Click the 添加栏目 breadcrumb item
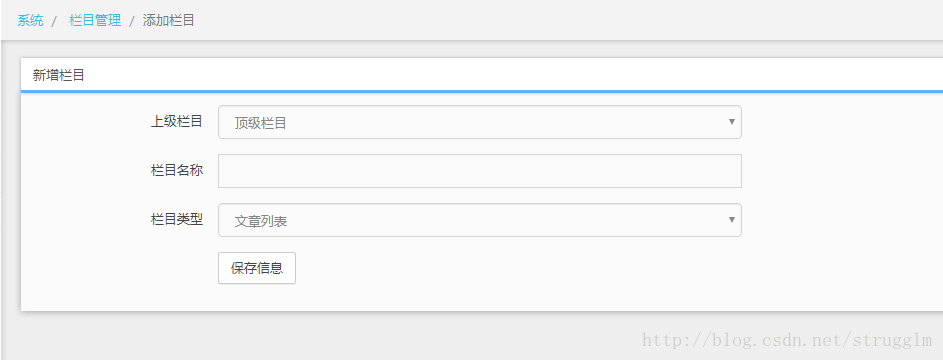Viewport: 943px width, 360px height. click(x=168, y=20)
